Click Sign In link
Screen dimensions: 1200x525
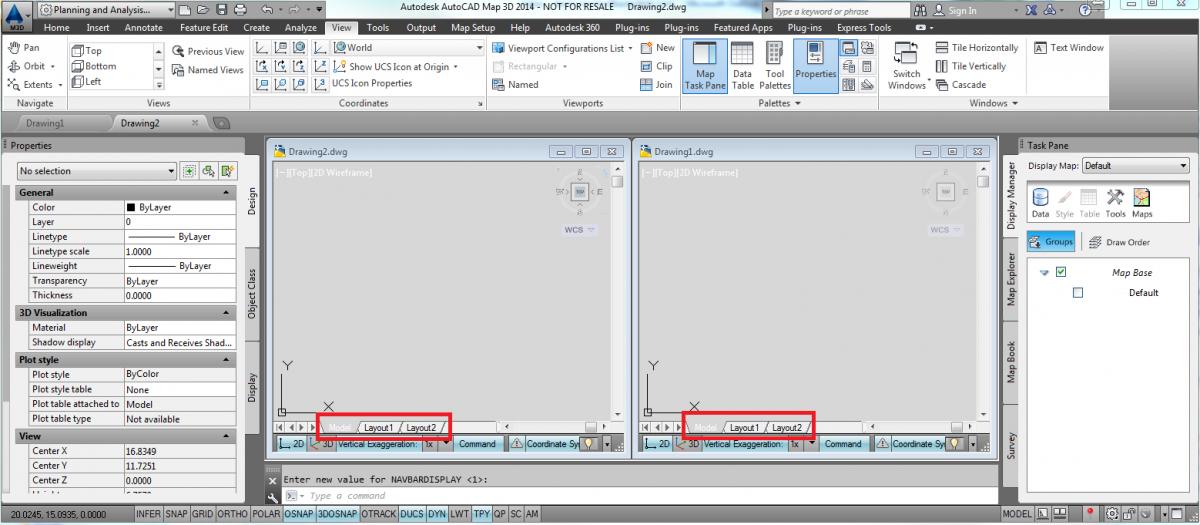[954, 10]
